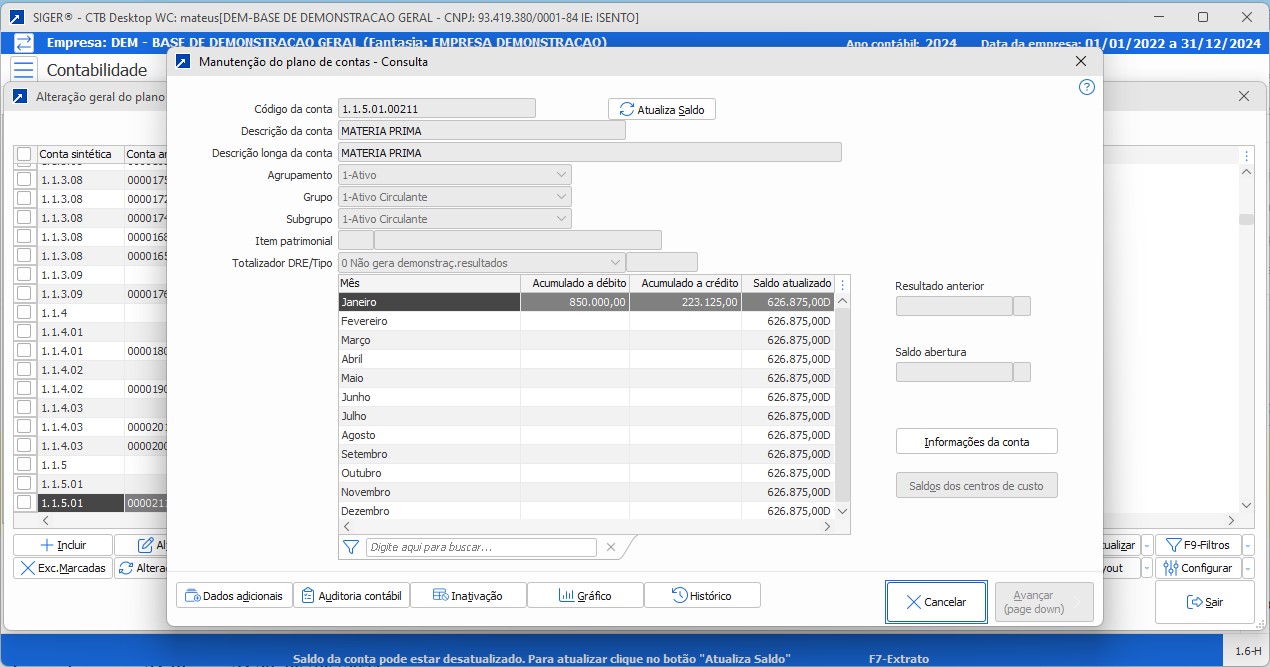The image size is (1270, 667).
Task: Select the Fevereiro row in month table
Action: click(428, 321)
